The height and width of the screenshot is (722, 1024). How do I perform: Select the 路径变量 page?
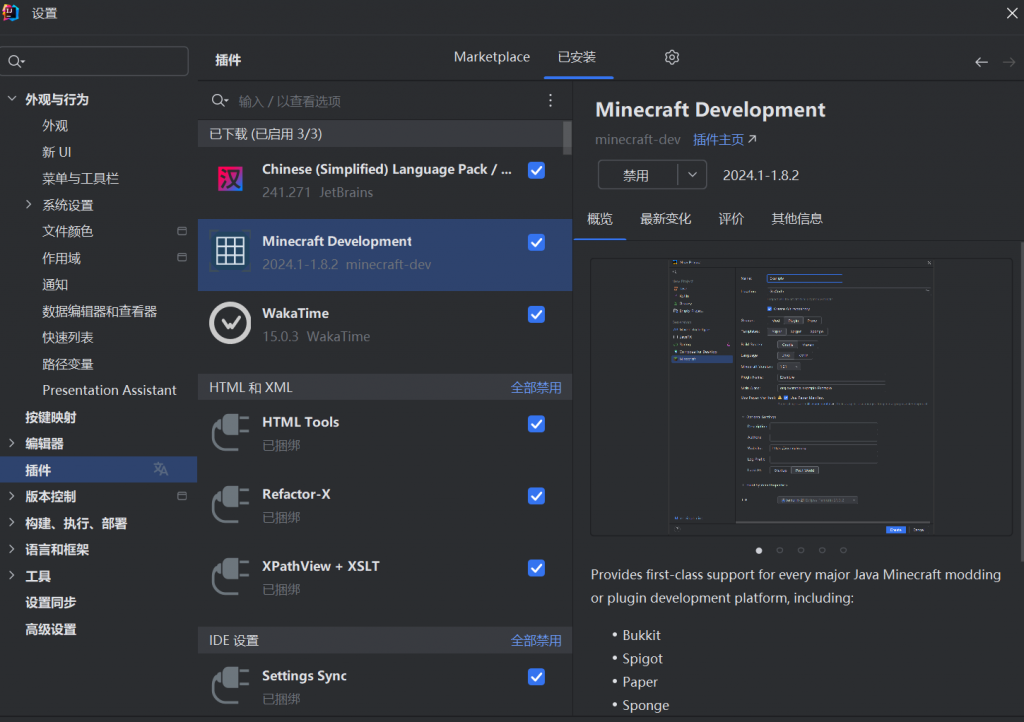(68, 364)
